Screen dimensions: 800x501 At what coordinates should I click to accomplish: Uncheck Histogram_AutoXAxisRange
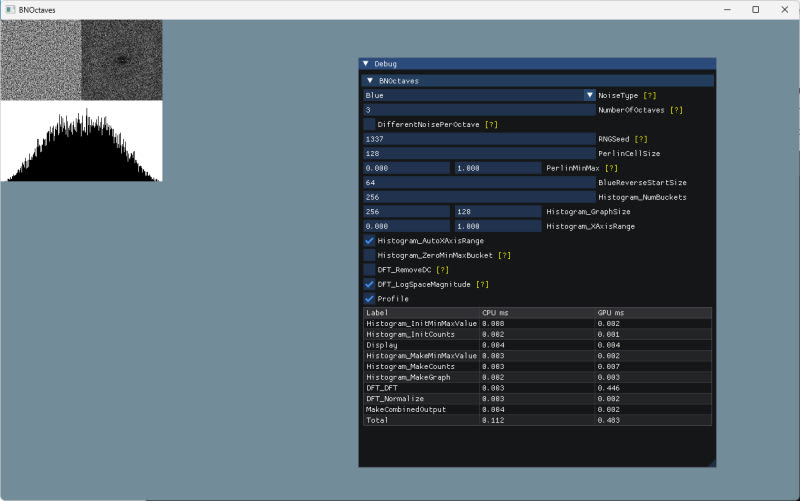point(370,241)
